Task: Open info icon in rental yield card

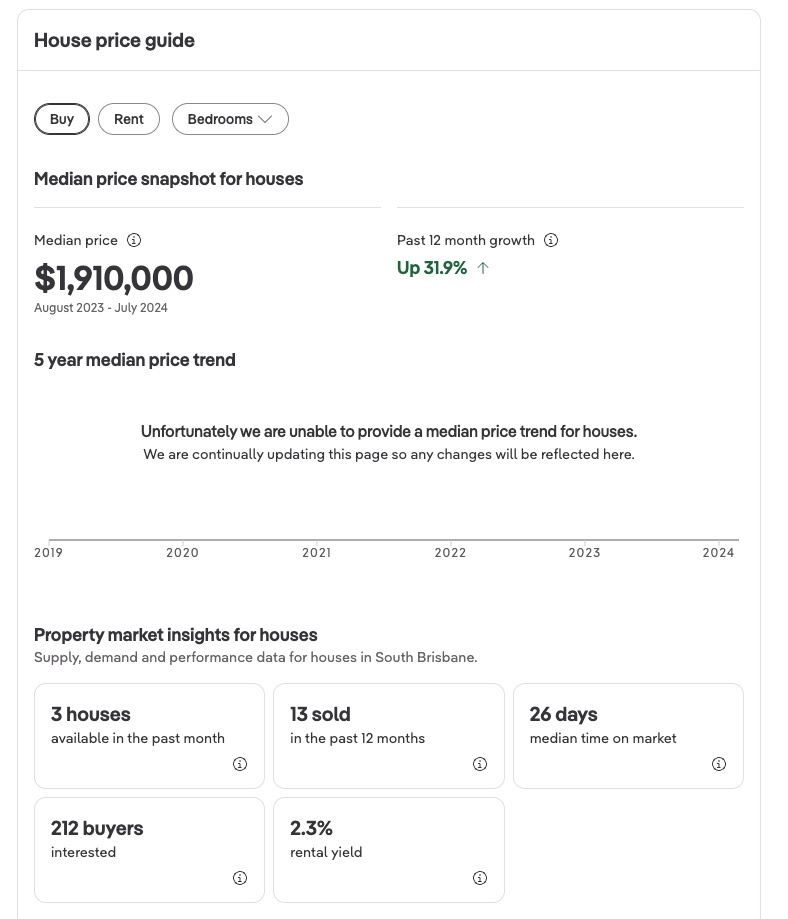Action: point(480,878)
